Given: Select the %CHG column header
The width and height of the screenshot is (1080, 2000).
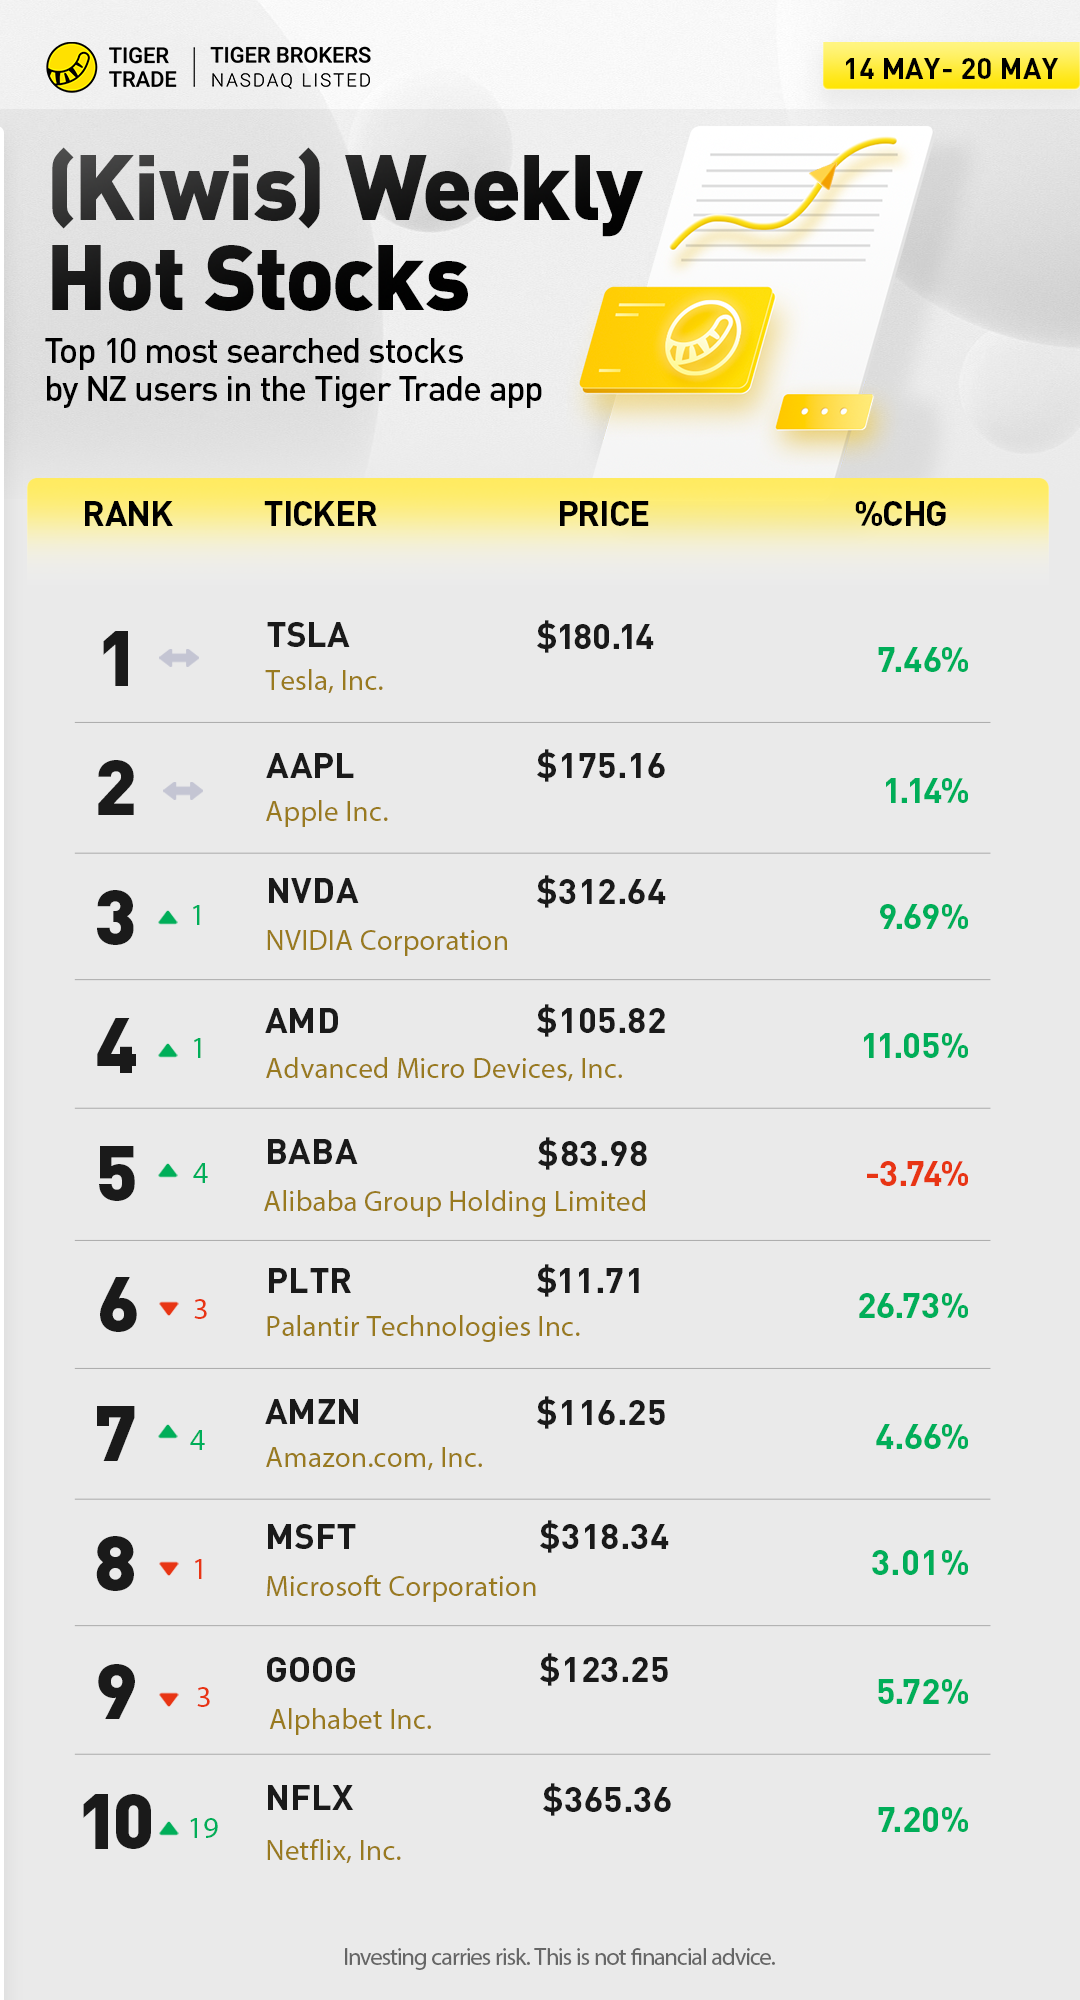Looking at the screenshot, I should click(900, 514).
